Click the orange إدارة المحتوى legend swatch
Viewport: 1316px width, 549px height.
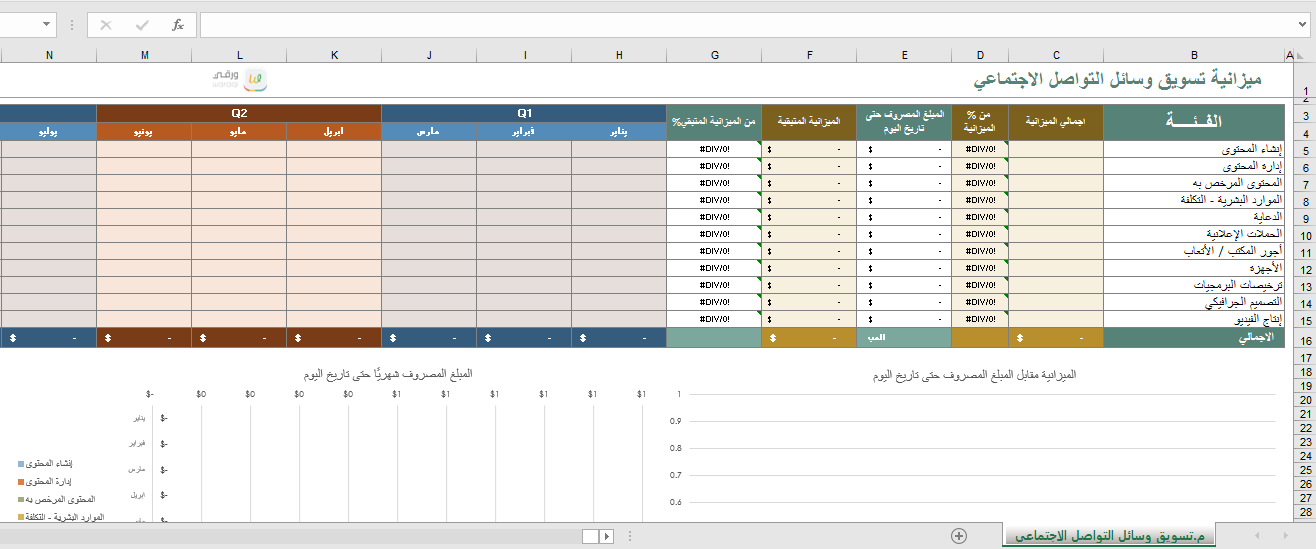pyautogui.click(x=21, y=482)
